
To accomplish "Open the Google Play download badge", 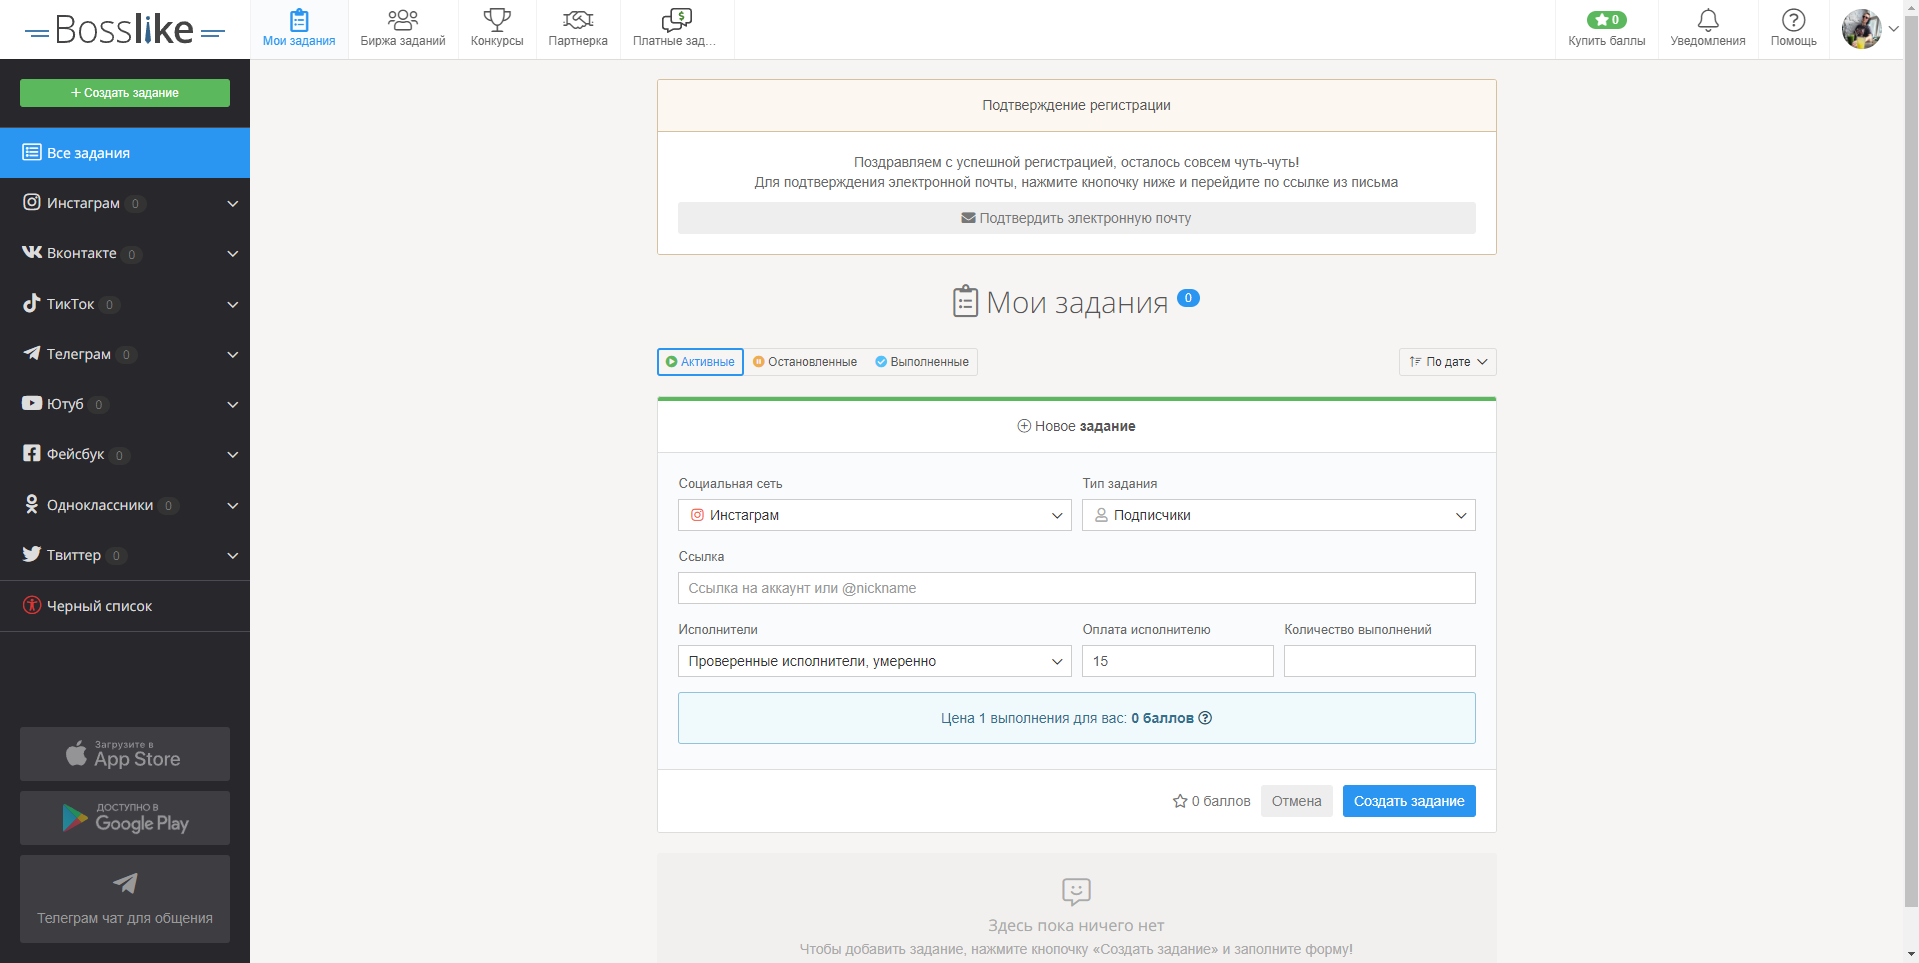I will click(125, 818).
